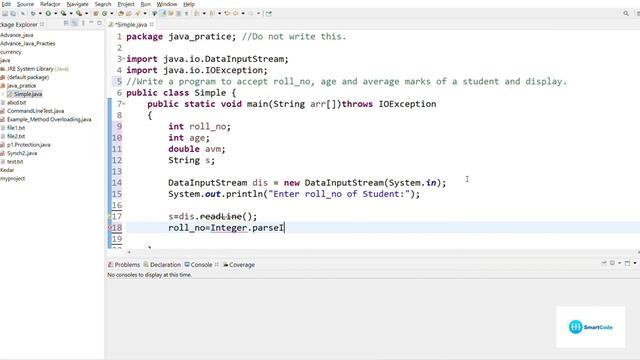This screenshot has height=360, width=640.
Task: Click the green Debug bug icon
Action: click(x=33, y=13)
